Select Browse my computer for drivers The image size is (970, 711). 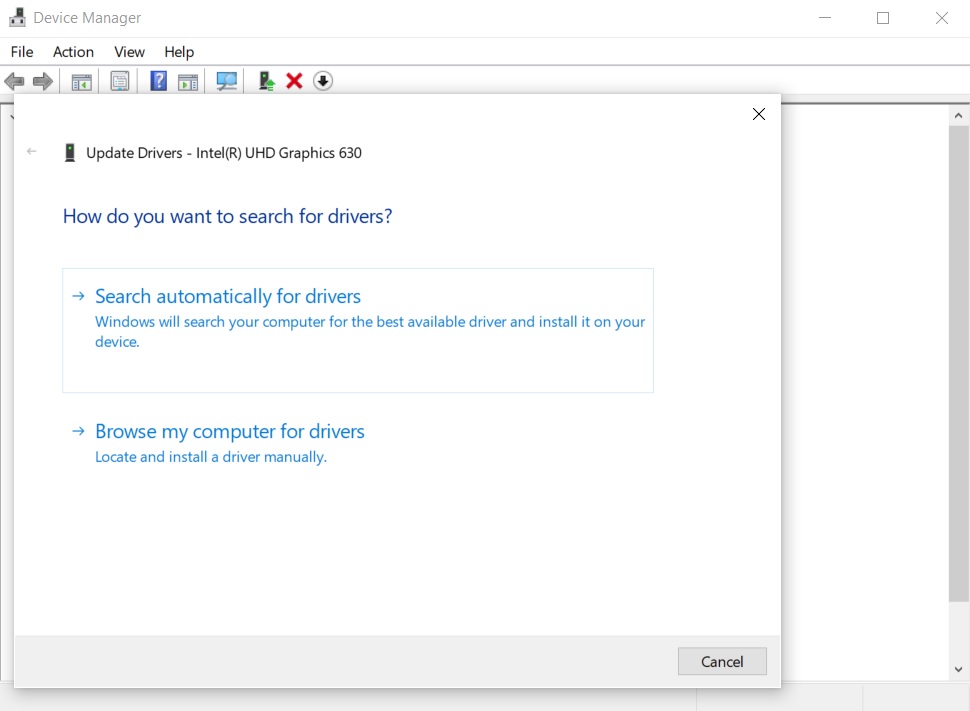[x=230, y=432]
